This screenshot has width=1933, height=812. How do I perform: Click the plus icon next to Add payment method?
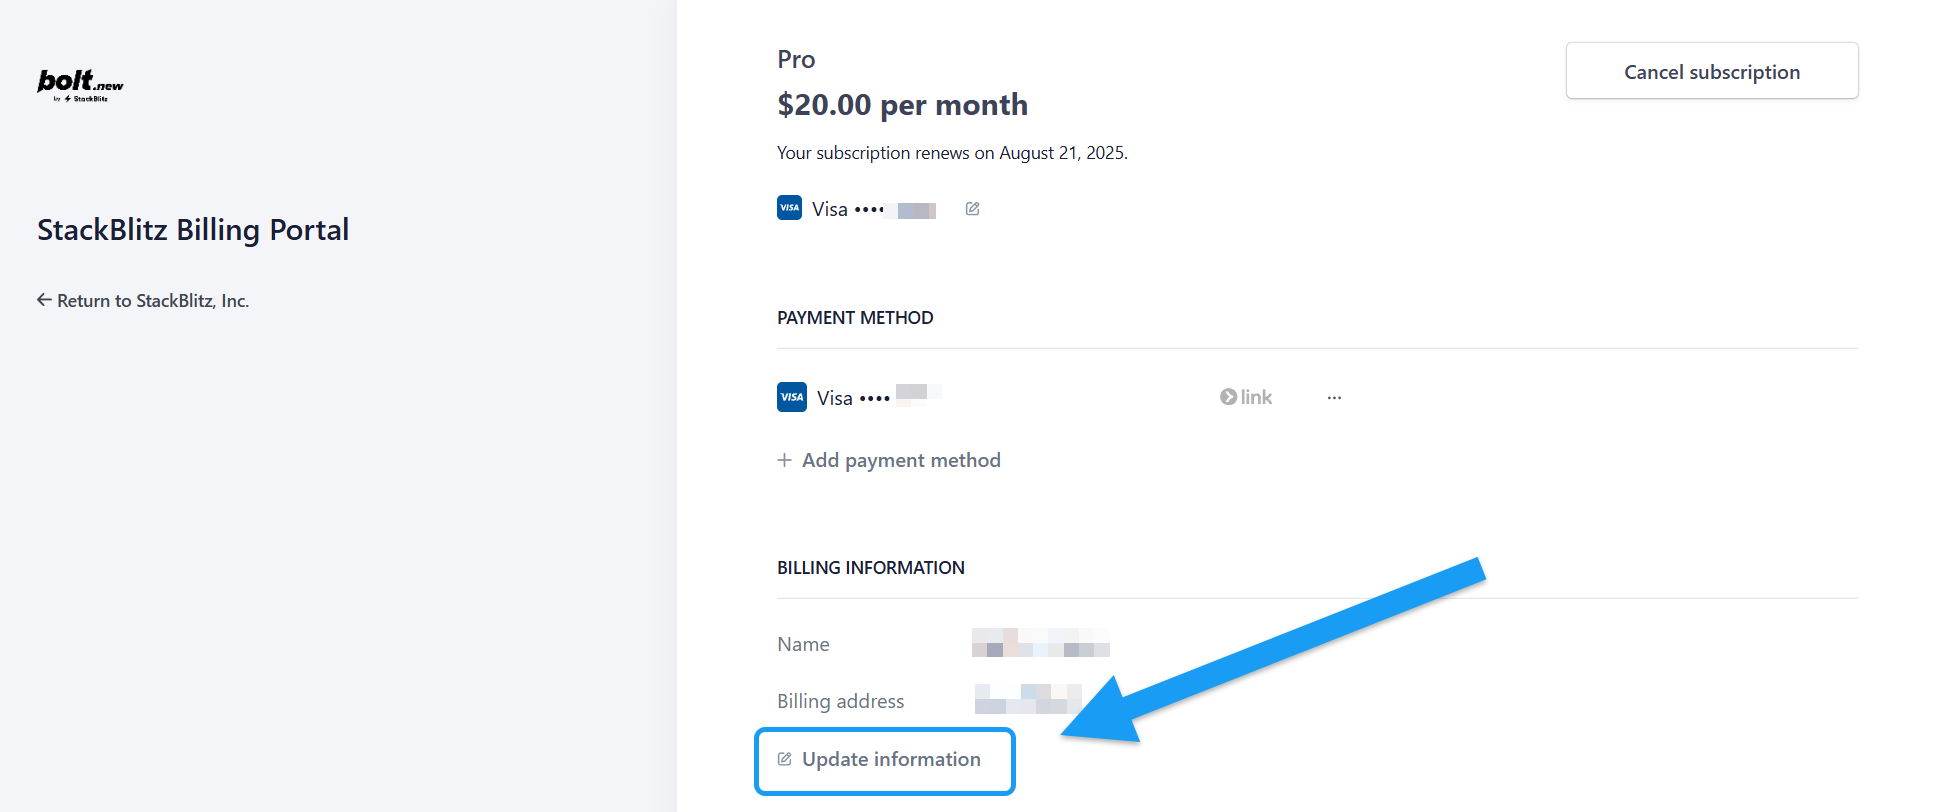point(784,460)
